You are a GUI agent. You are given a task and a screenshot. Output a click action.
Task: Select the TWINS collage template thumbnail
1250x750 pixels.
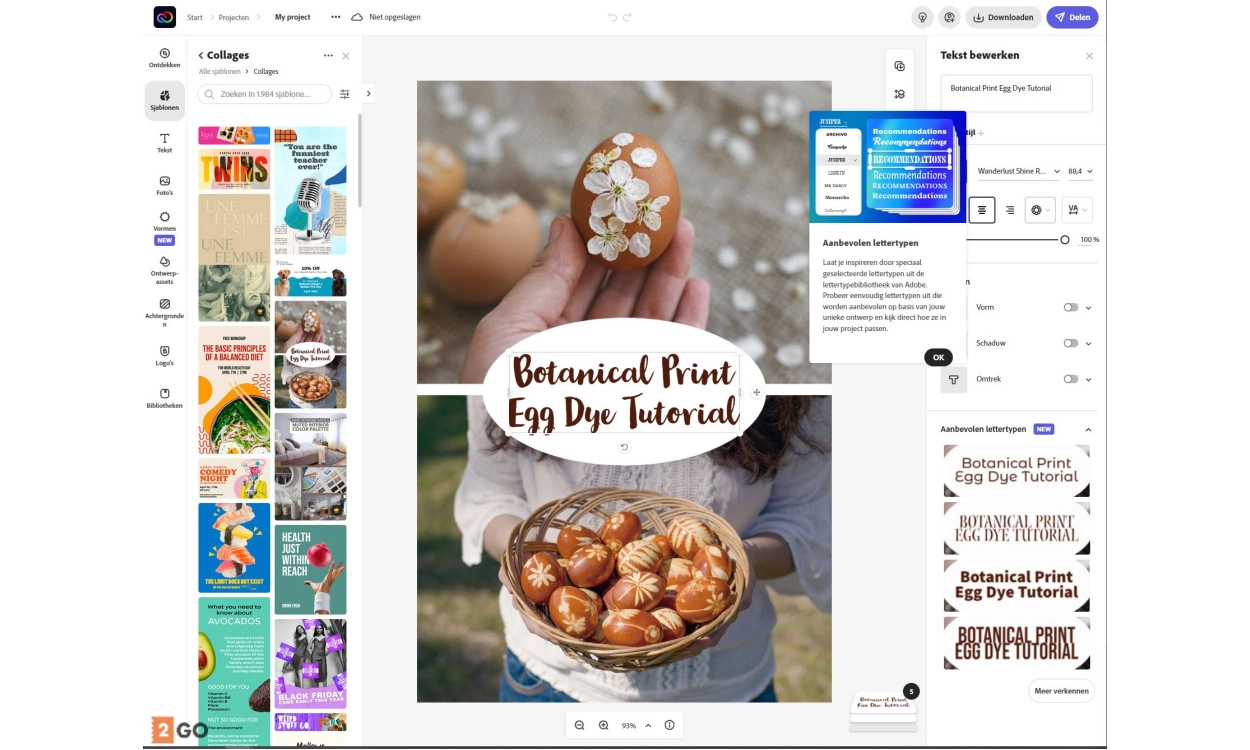[234, 170]
